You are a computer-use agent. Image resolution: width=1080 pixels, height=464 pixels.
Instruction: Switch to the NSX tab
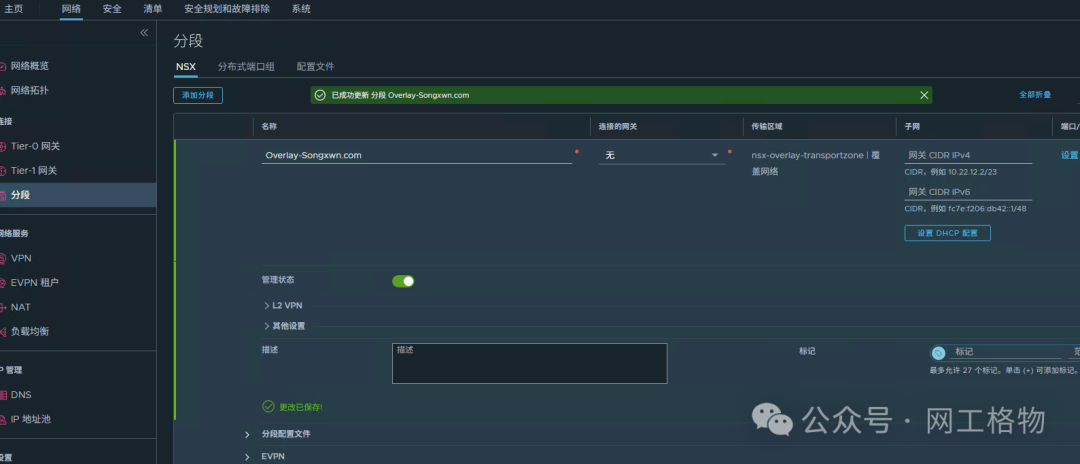click(186, 67)
